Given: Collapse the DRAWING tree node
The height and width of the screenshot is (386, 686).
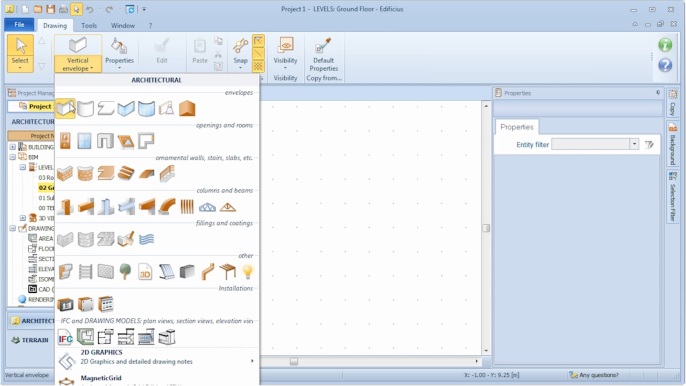Looking at the screenshot, I should tap(13, 228).
